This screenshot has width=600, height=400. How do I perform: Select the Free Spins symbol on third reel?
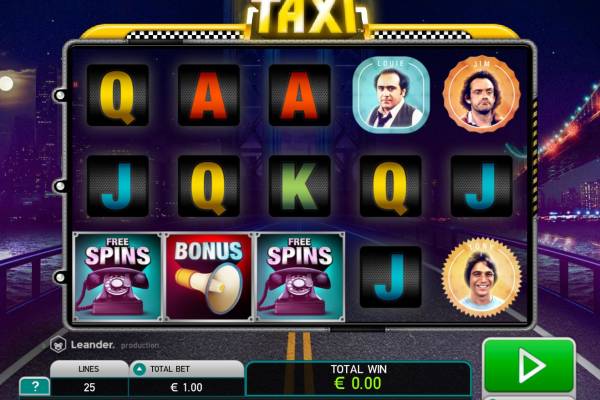(300, 277)
